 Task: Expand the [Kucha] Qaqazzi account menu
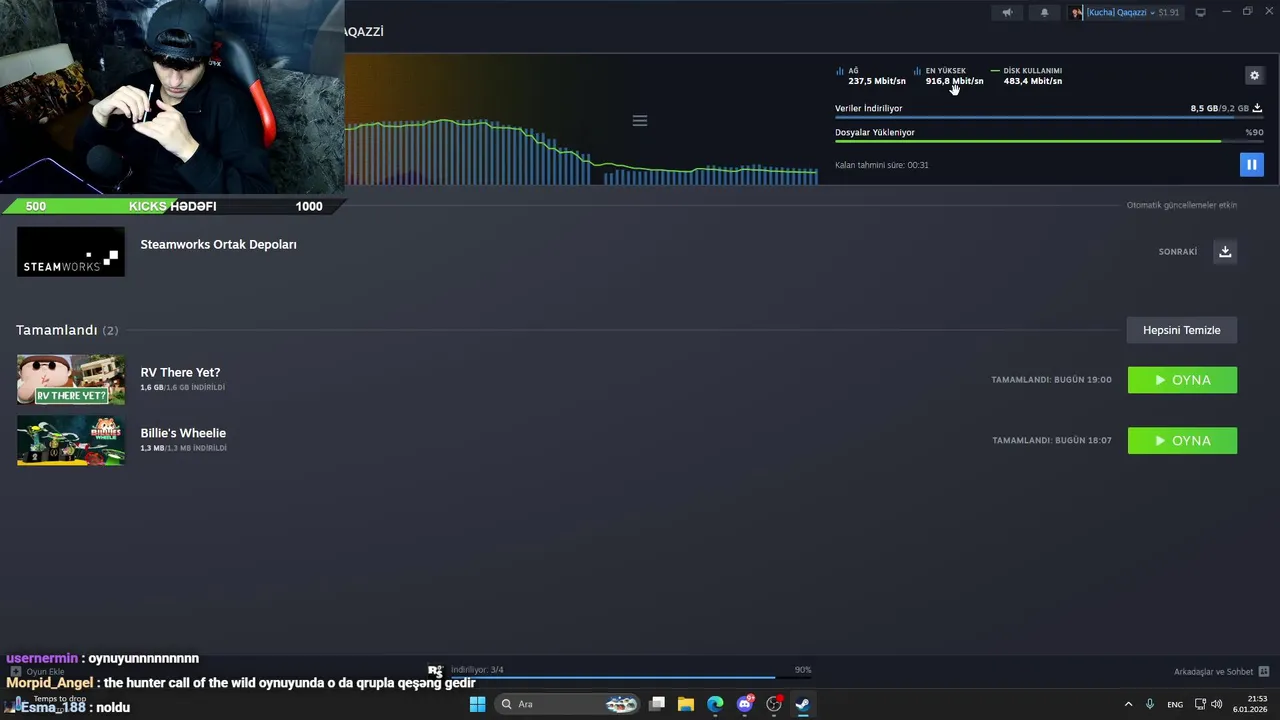click(x=1126, y=13)
